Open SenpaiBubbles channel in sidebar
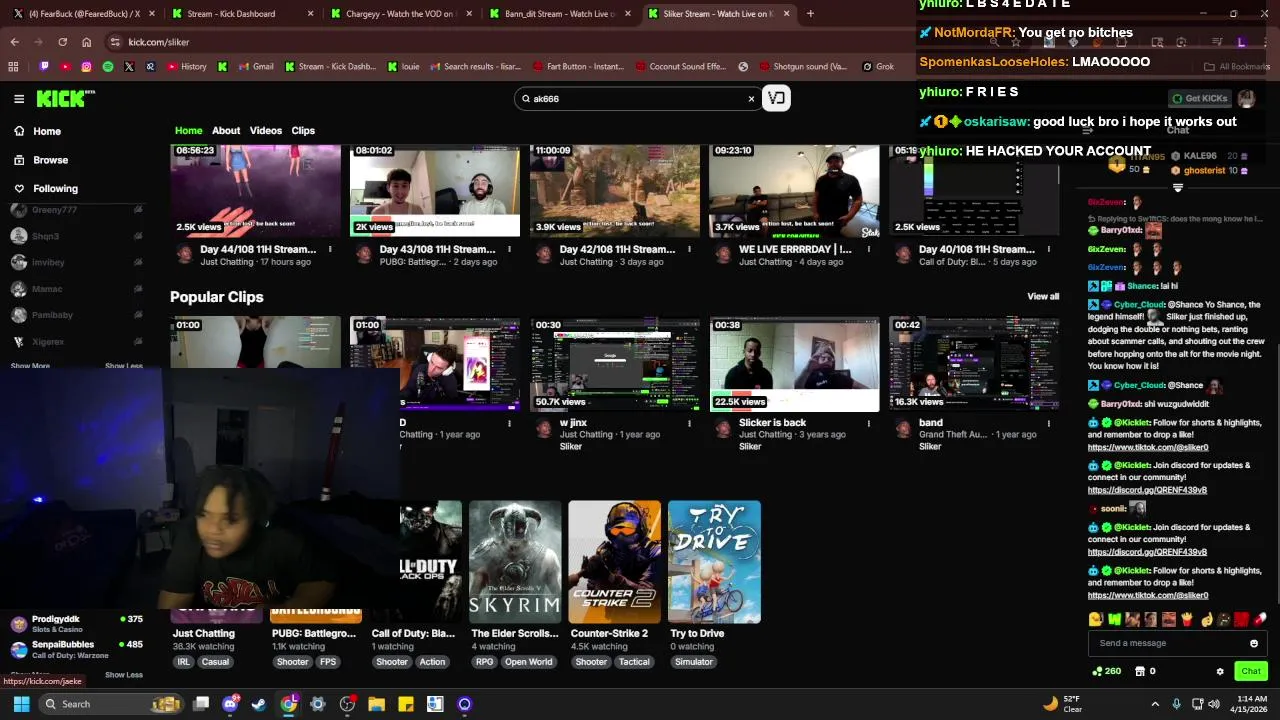The image size is (1280, 720). (75, 649)
